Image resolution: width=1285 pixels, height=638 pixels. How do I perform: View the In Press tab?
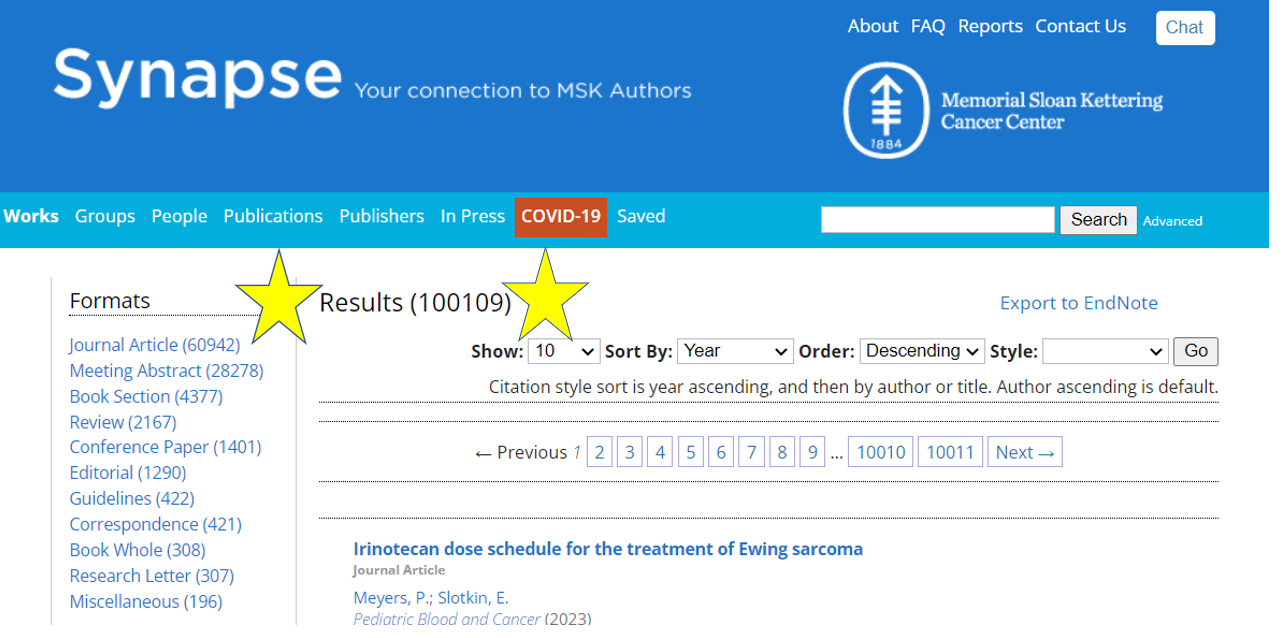tap(473, 216)
